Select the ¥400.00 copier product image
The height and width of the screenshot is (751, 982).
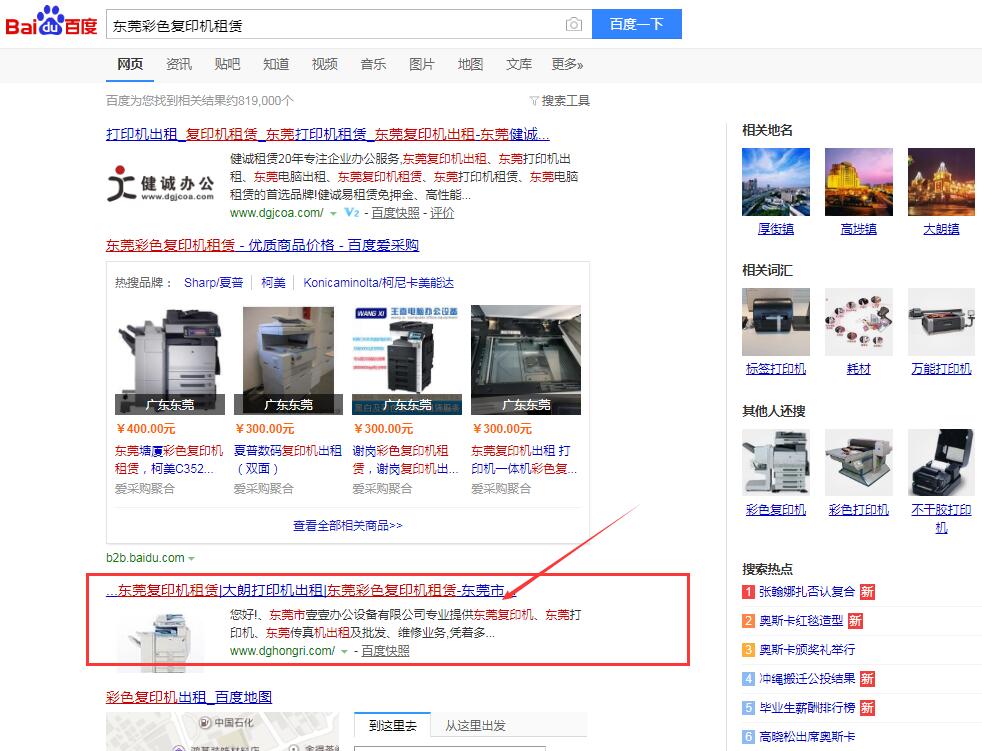coord(170,360)
